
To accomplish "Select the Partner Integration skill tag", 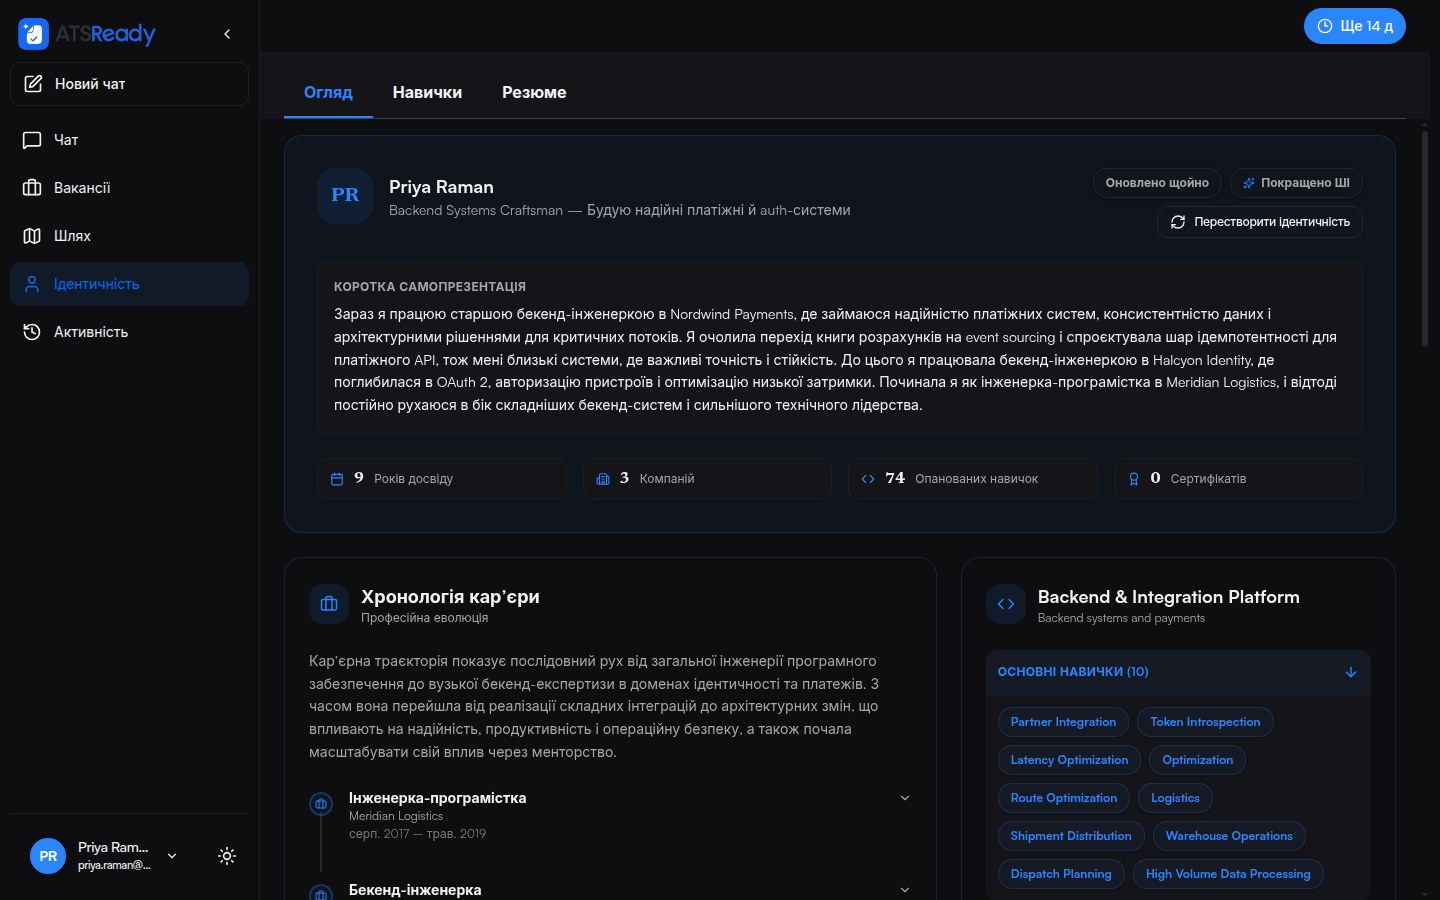I will tap(1063, 722).
